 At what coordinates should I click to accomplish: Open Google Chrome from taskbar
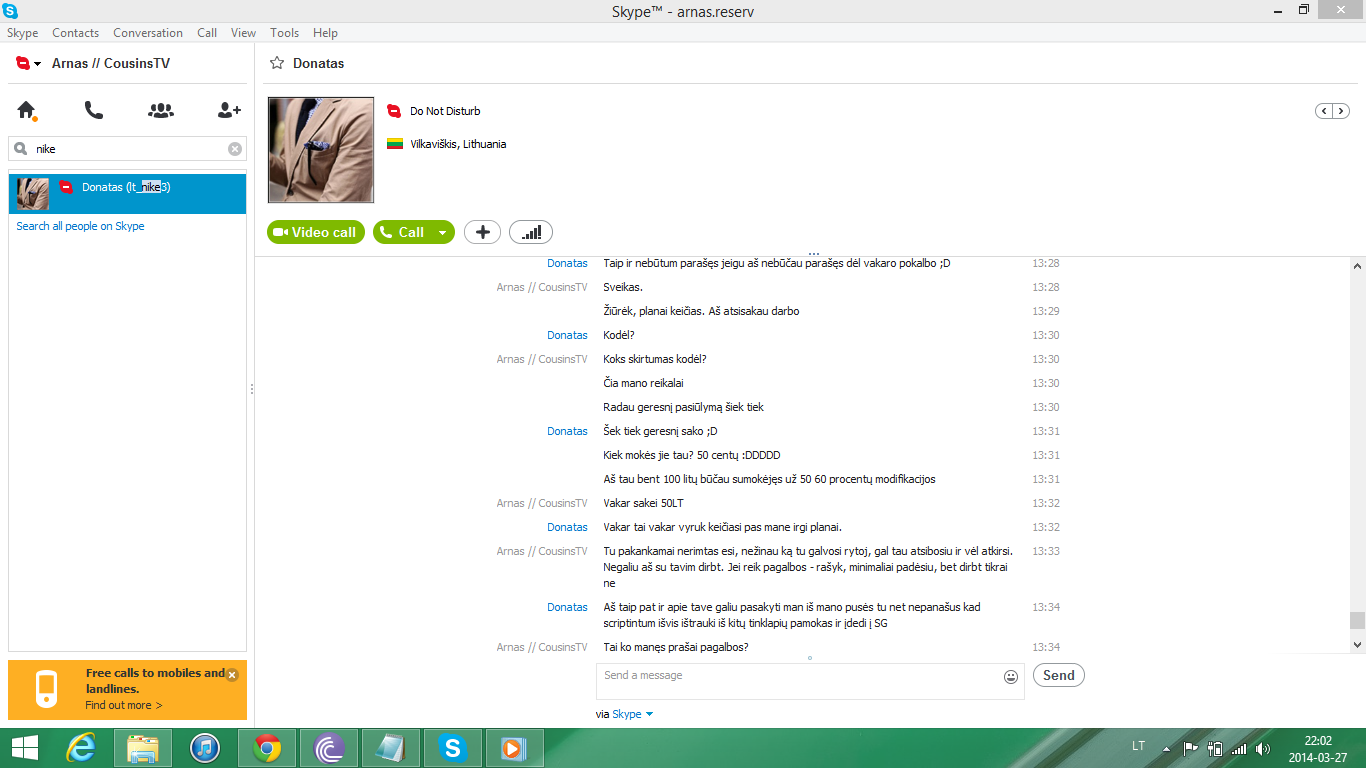(x=267, y=748)
